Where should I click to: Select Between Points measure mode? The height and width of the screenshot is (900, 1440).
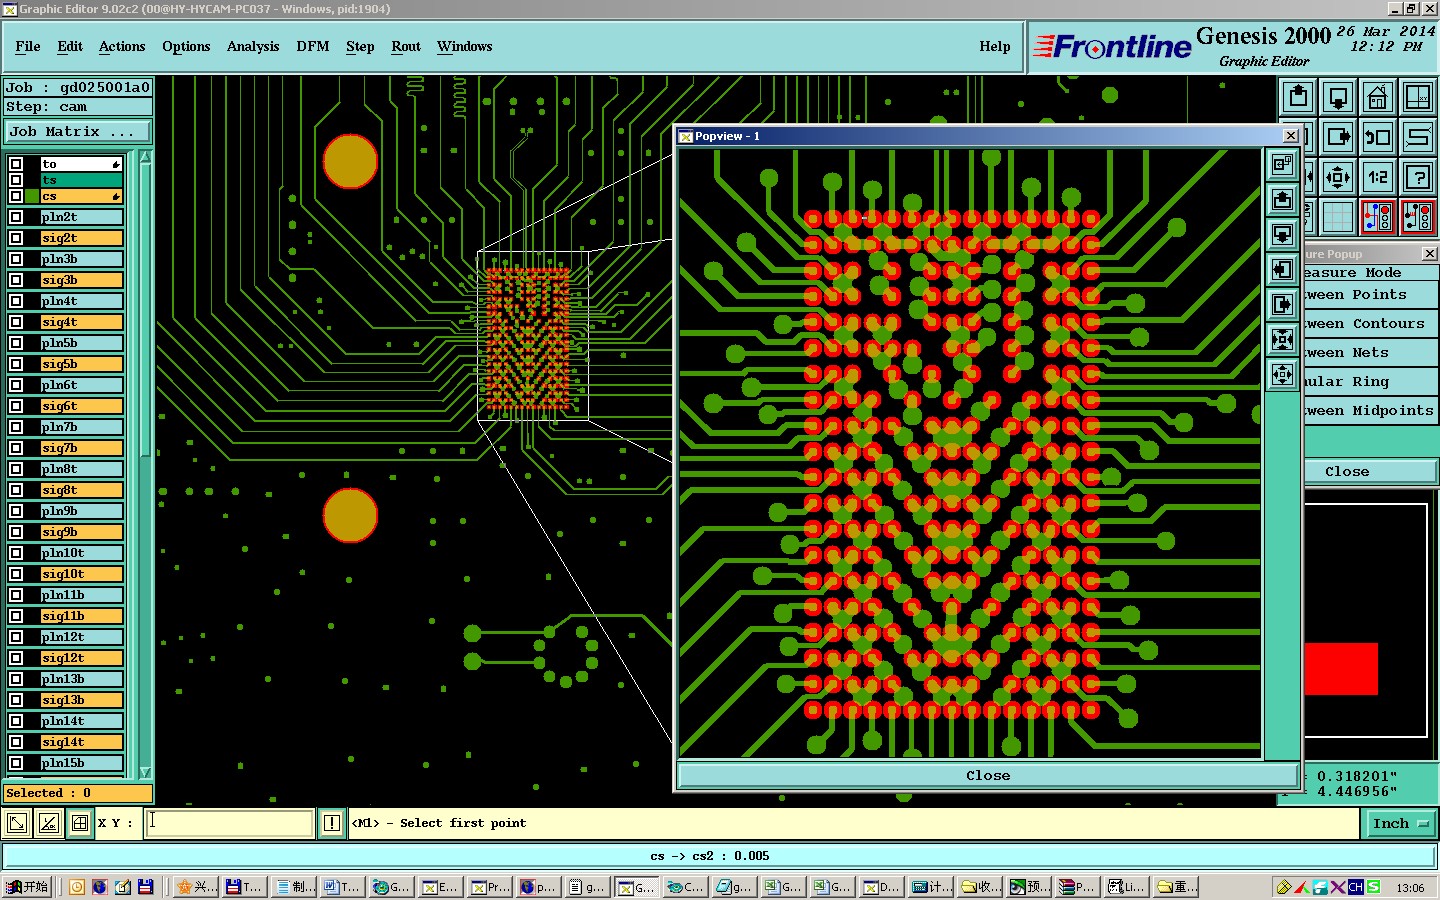[x=1370, y=295]
